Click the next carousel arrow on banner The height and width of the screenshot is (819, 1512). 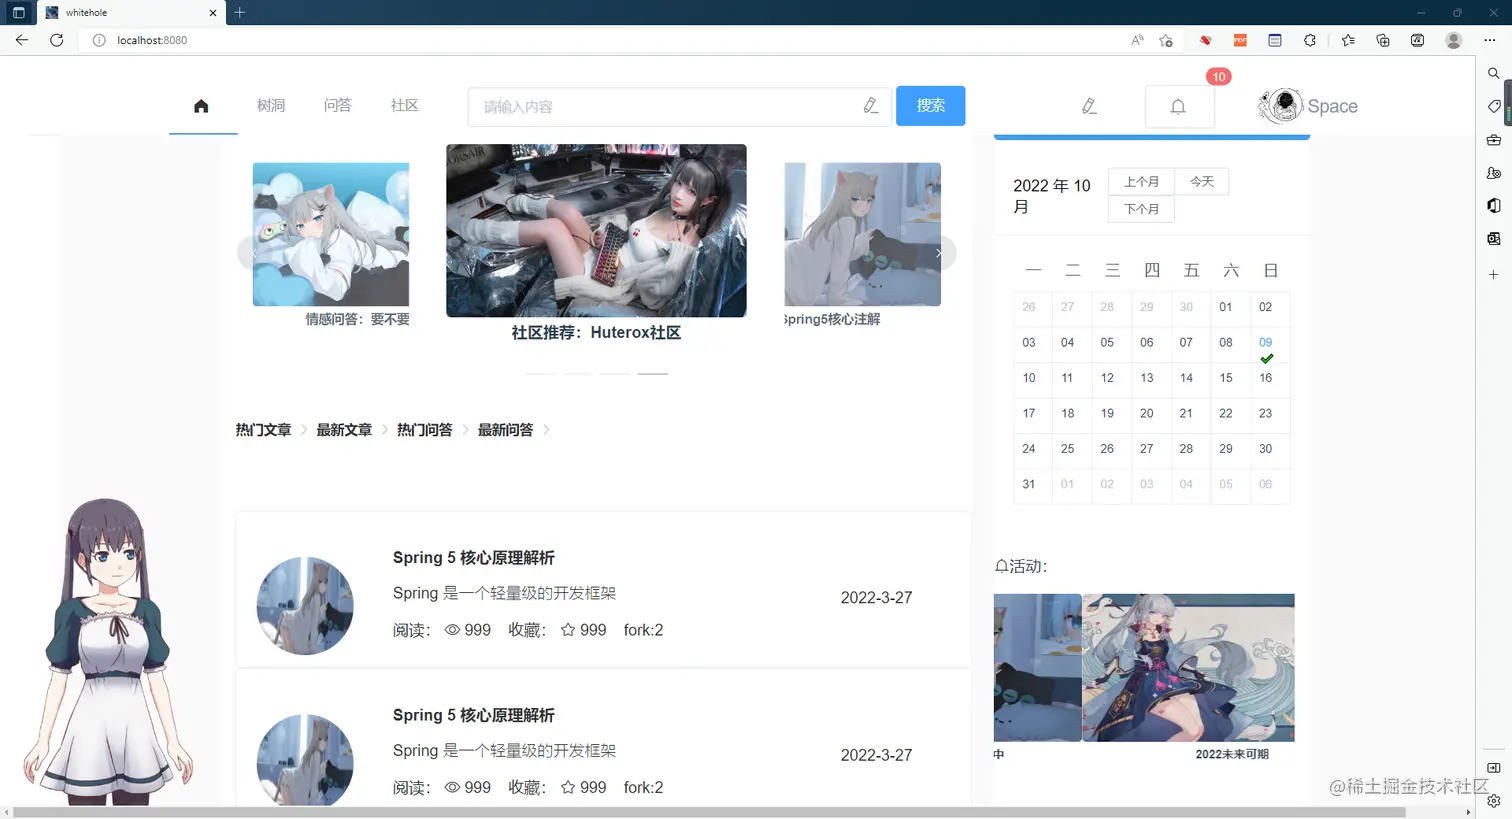click(x=938, y=253)
